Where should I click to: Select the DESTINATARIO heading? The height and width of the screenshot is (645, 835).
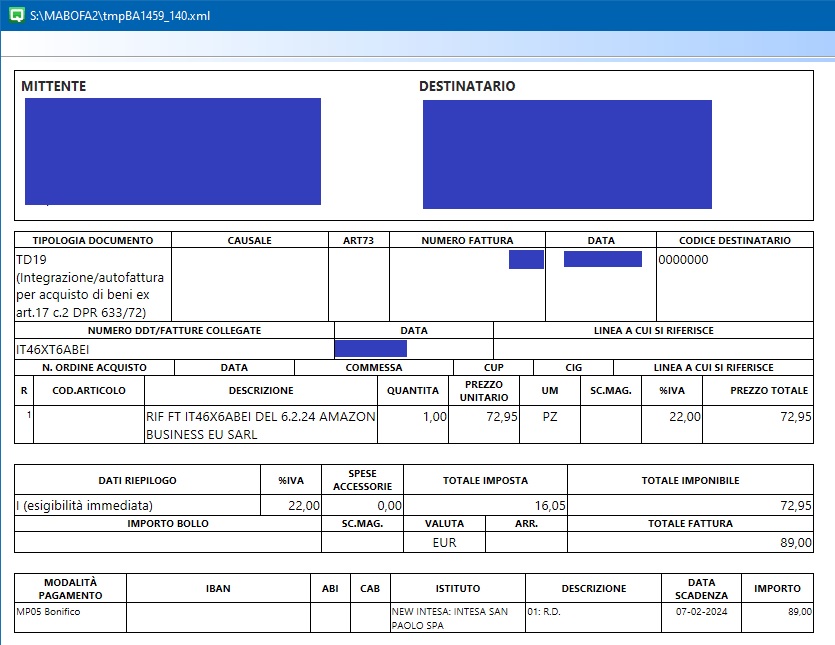(467, 86)
